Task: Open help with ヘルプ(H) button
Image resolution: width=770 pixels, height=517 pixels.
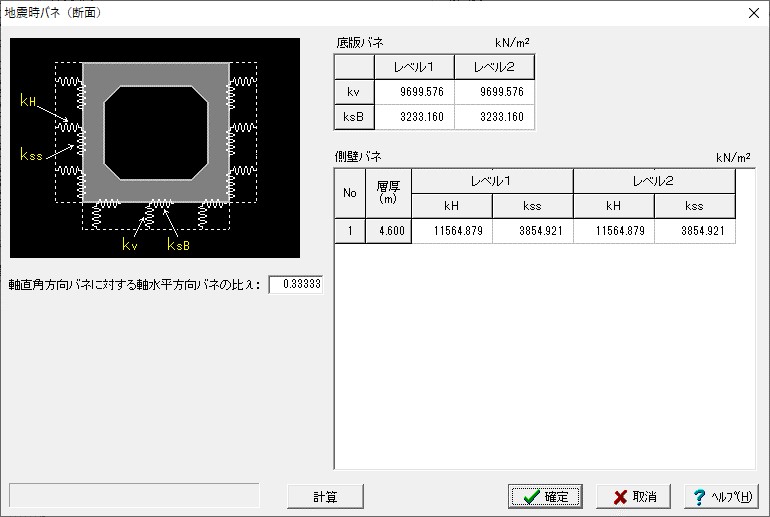Action: point(721,496)
